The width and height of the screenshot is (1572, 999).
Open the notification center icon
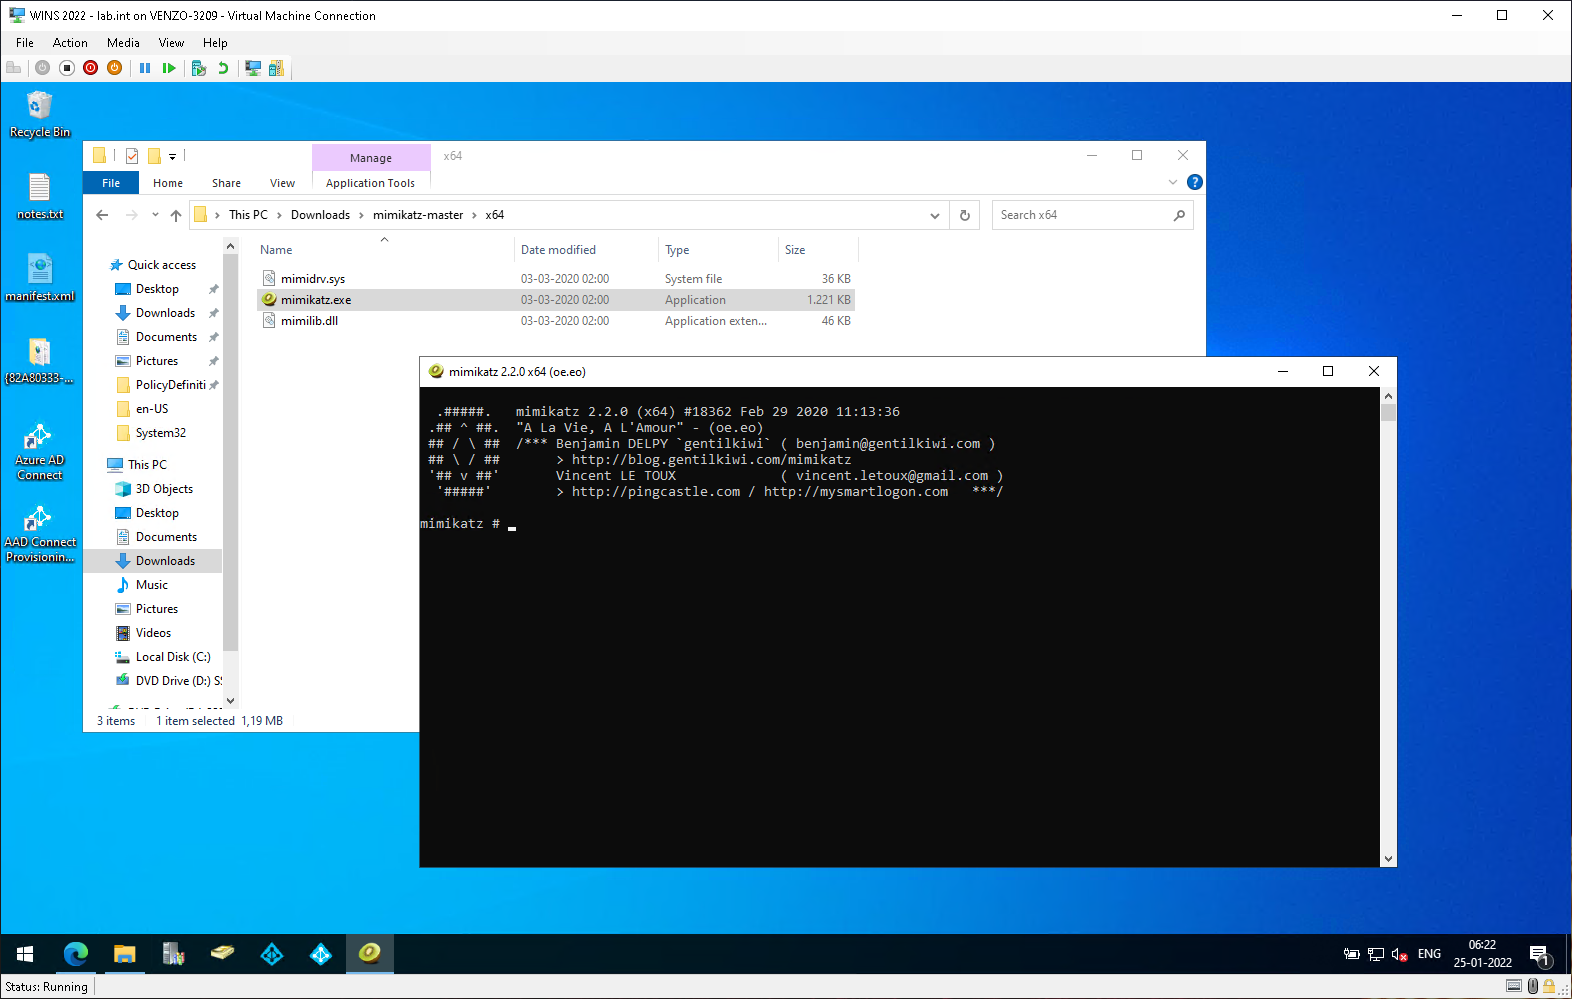[1541, 955]
